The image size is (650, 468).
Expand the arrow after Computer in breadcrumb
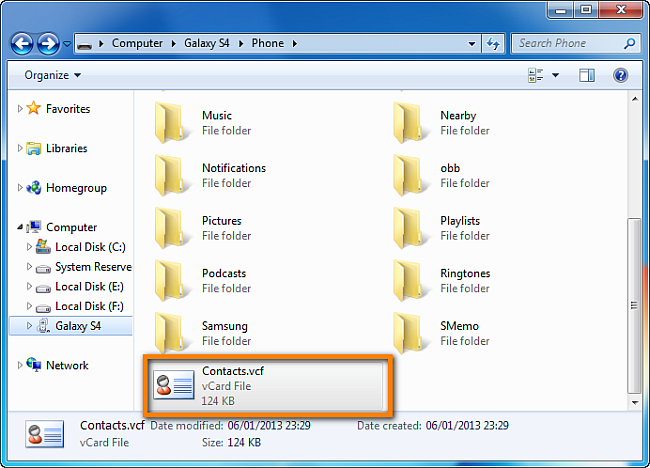(173, 44)
